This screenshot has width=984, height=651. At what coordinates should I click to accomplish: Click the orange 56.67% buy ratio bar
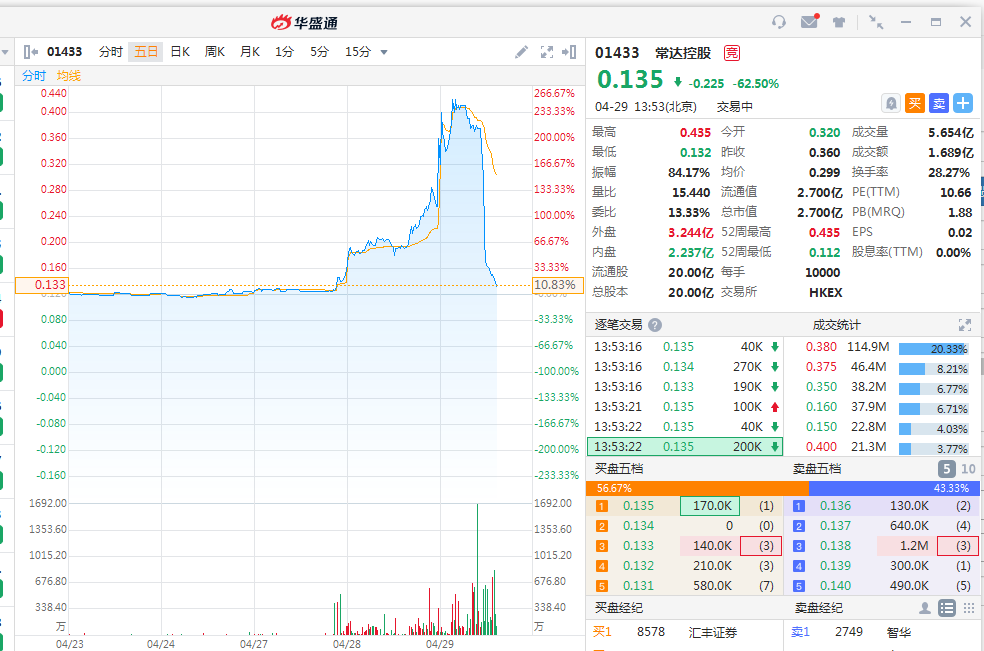click(697, 488)
